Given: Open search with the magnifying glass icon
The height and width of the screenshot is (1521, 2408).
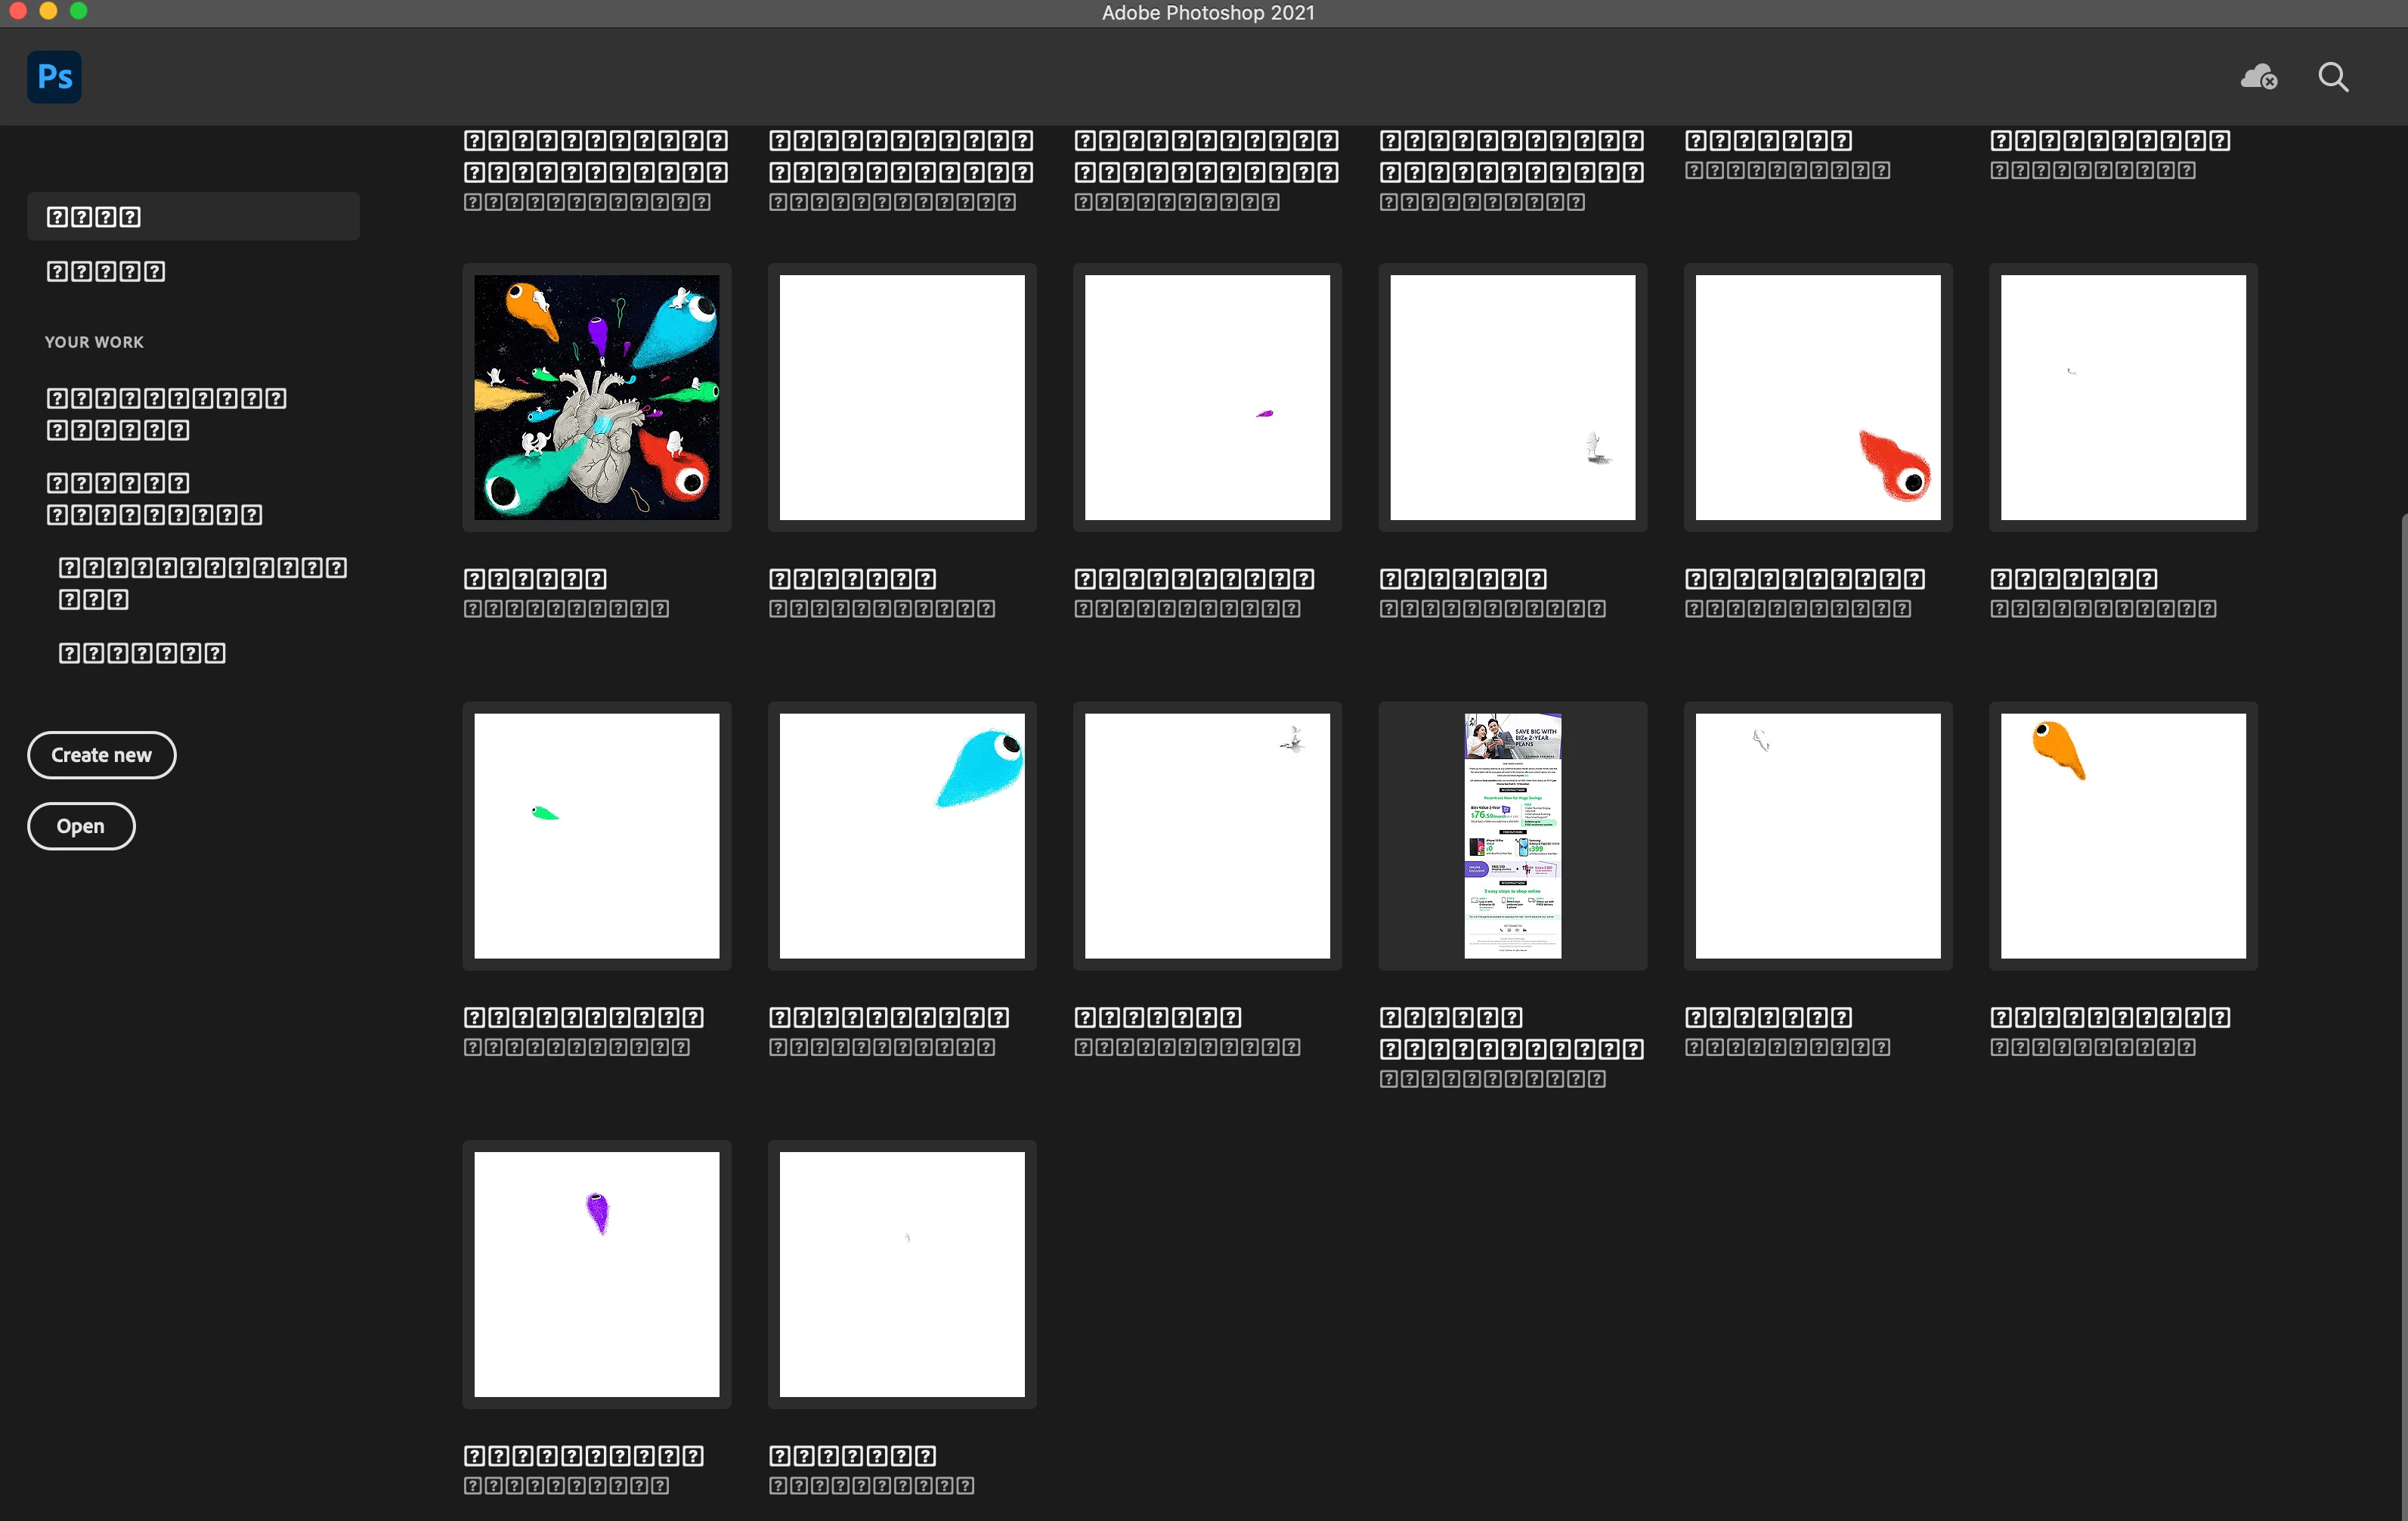Looking at the screenshot, I should 2333,77.
